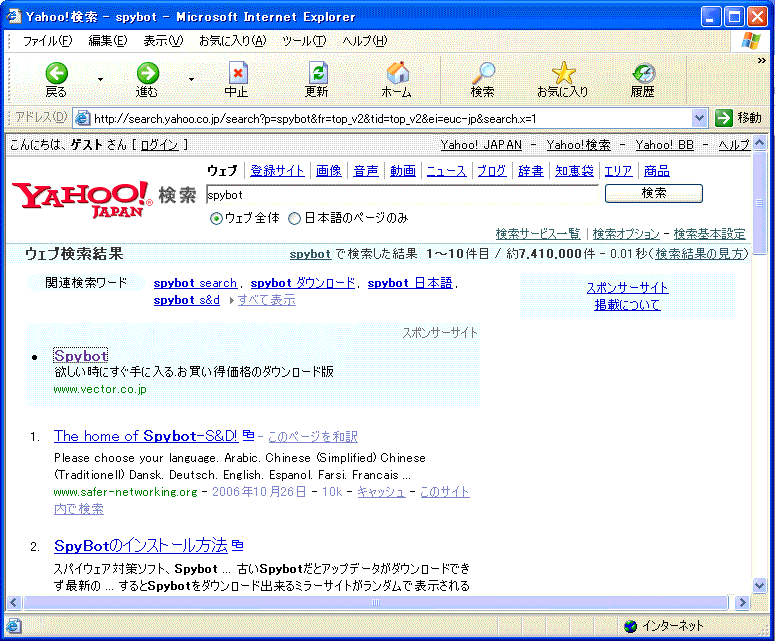Open the ヘルプ(H) menu

(x=365, y=41)
